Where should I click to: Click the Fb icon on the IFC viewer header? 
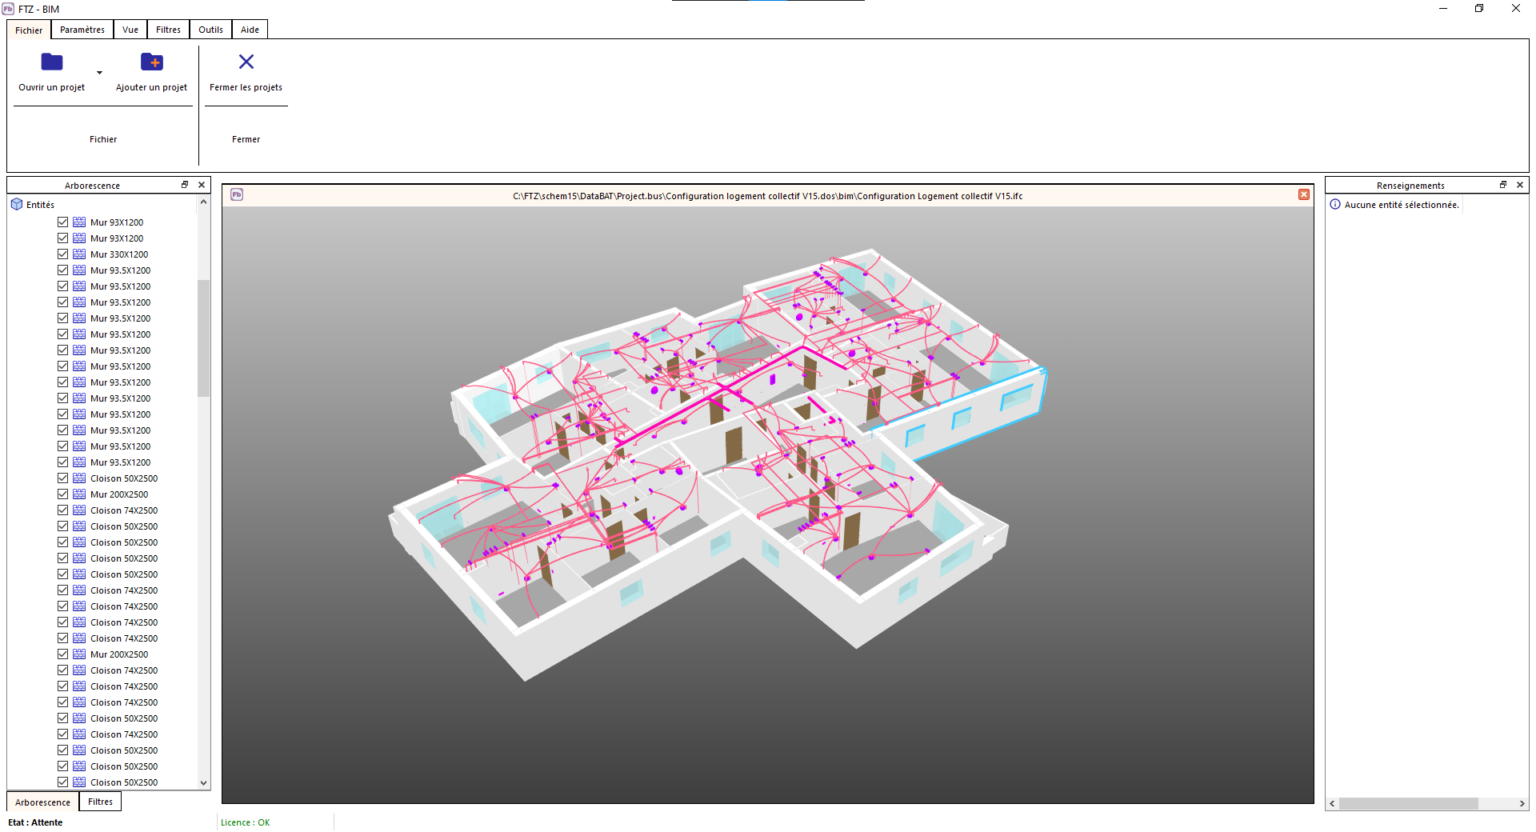236,195
